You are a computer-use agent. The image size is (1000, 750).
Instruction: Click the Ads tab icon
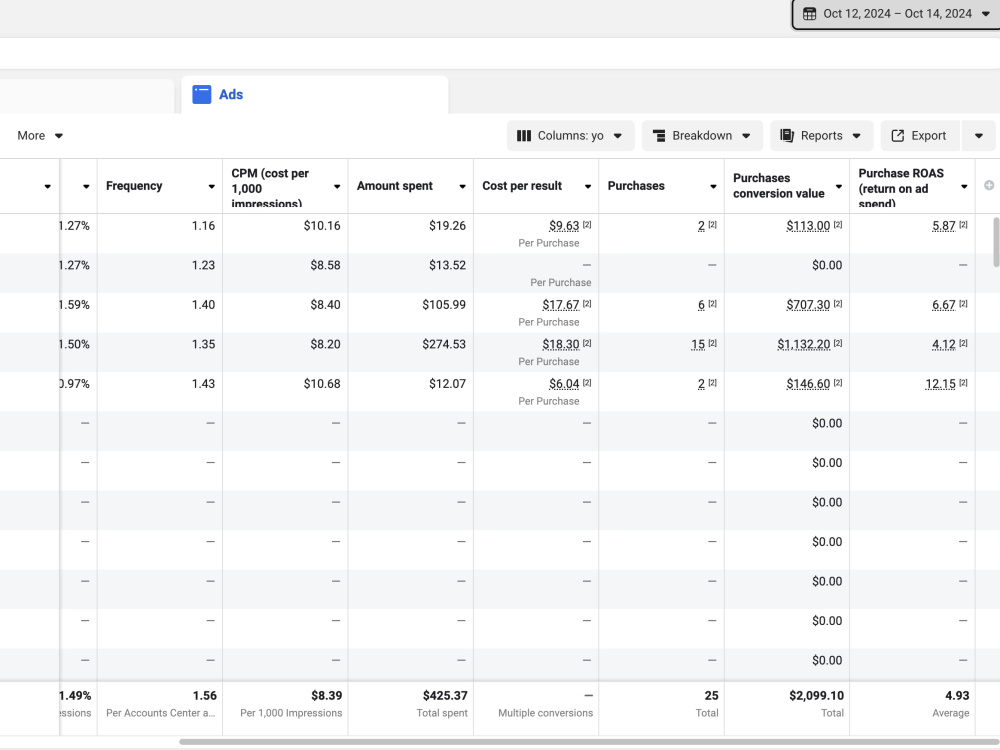click(x=202, y=94)
